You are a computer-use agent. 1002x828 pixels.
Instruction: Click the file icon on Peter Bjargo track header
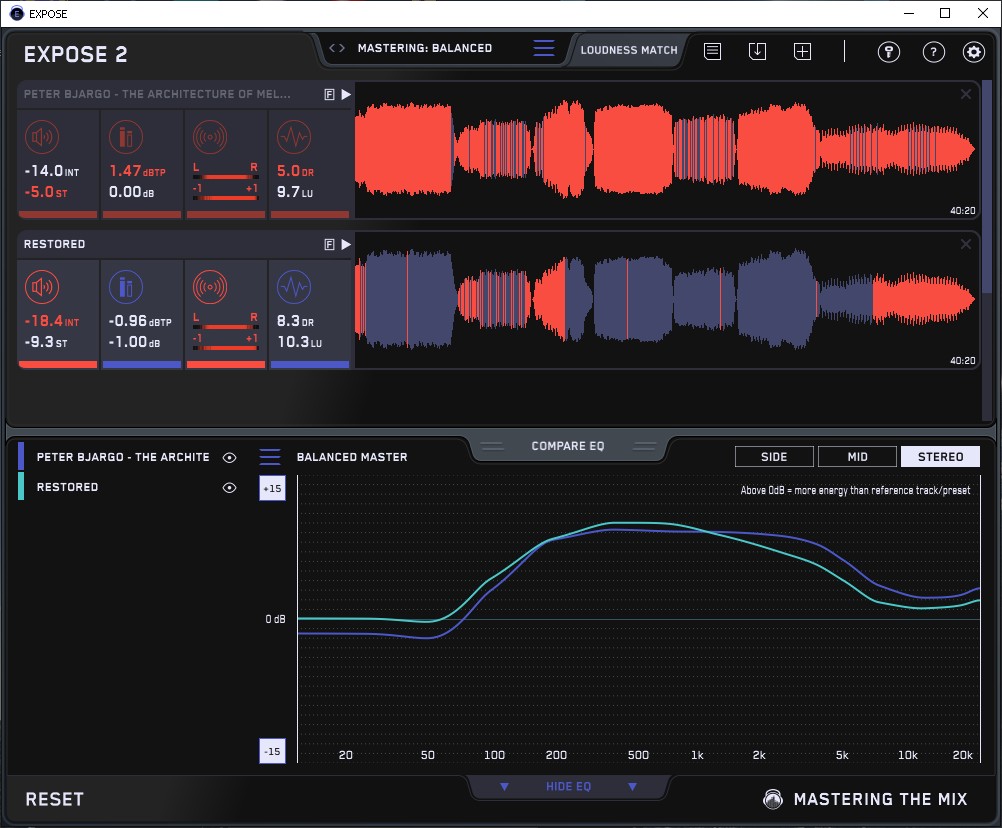coord(329,95)
